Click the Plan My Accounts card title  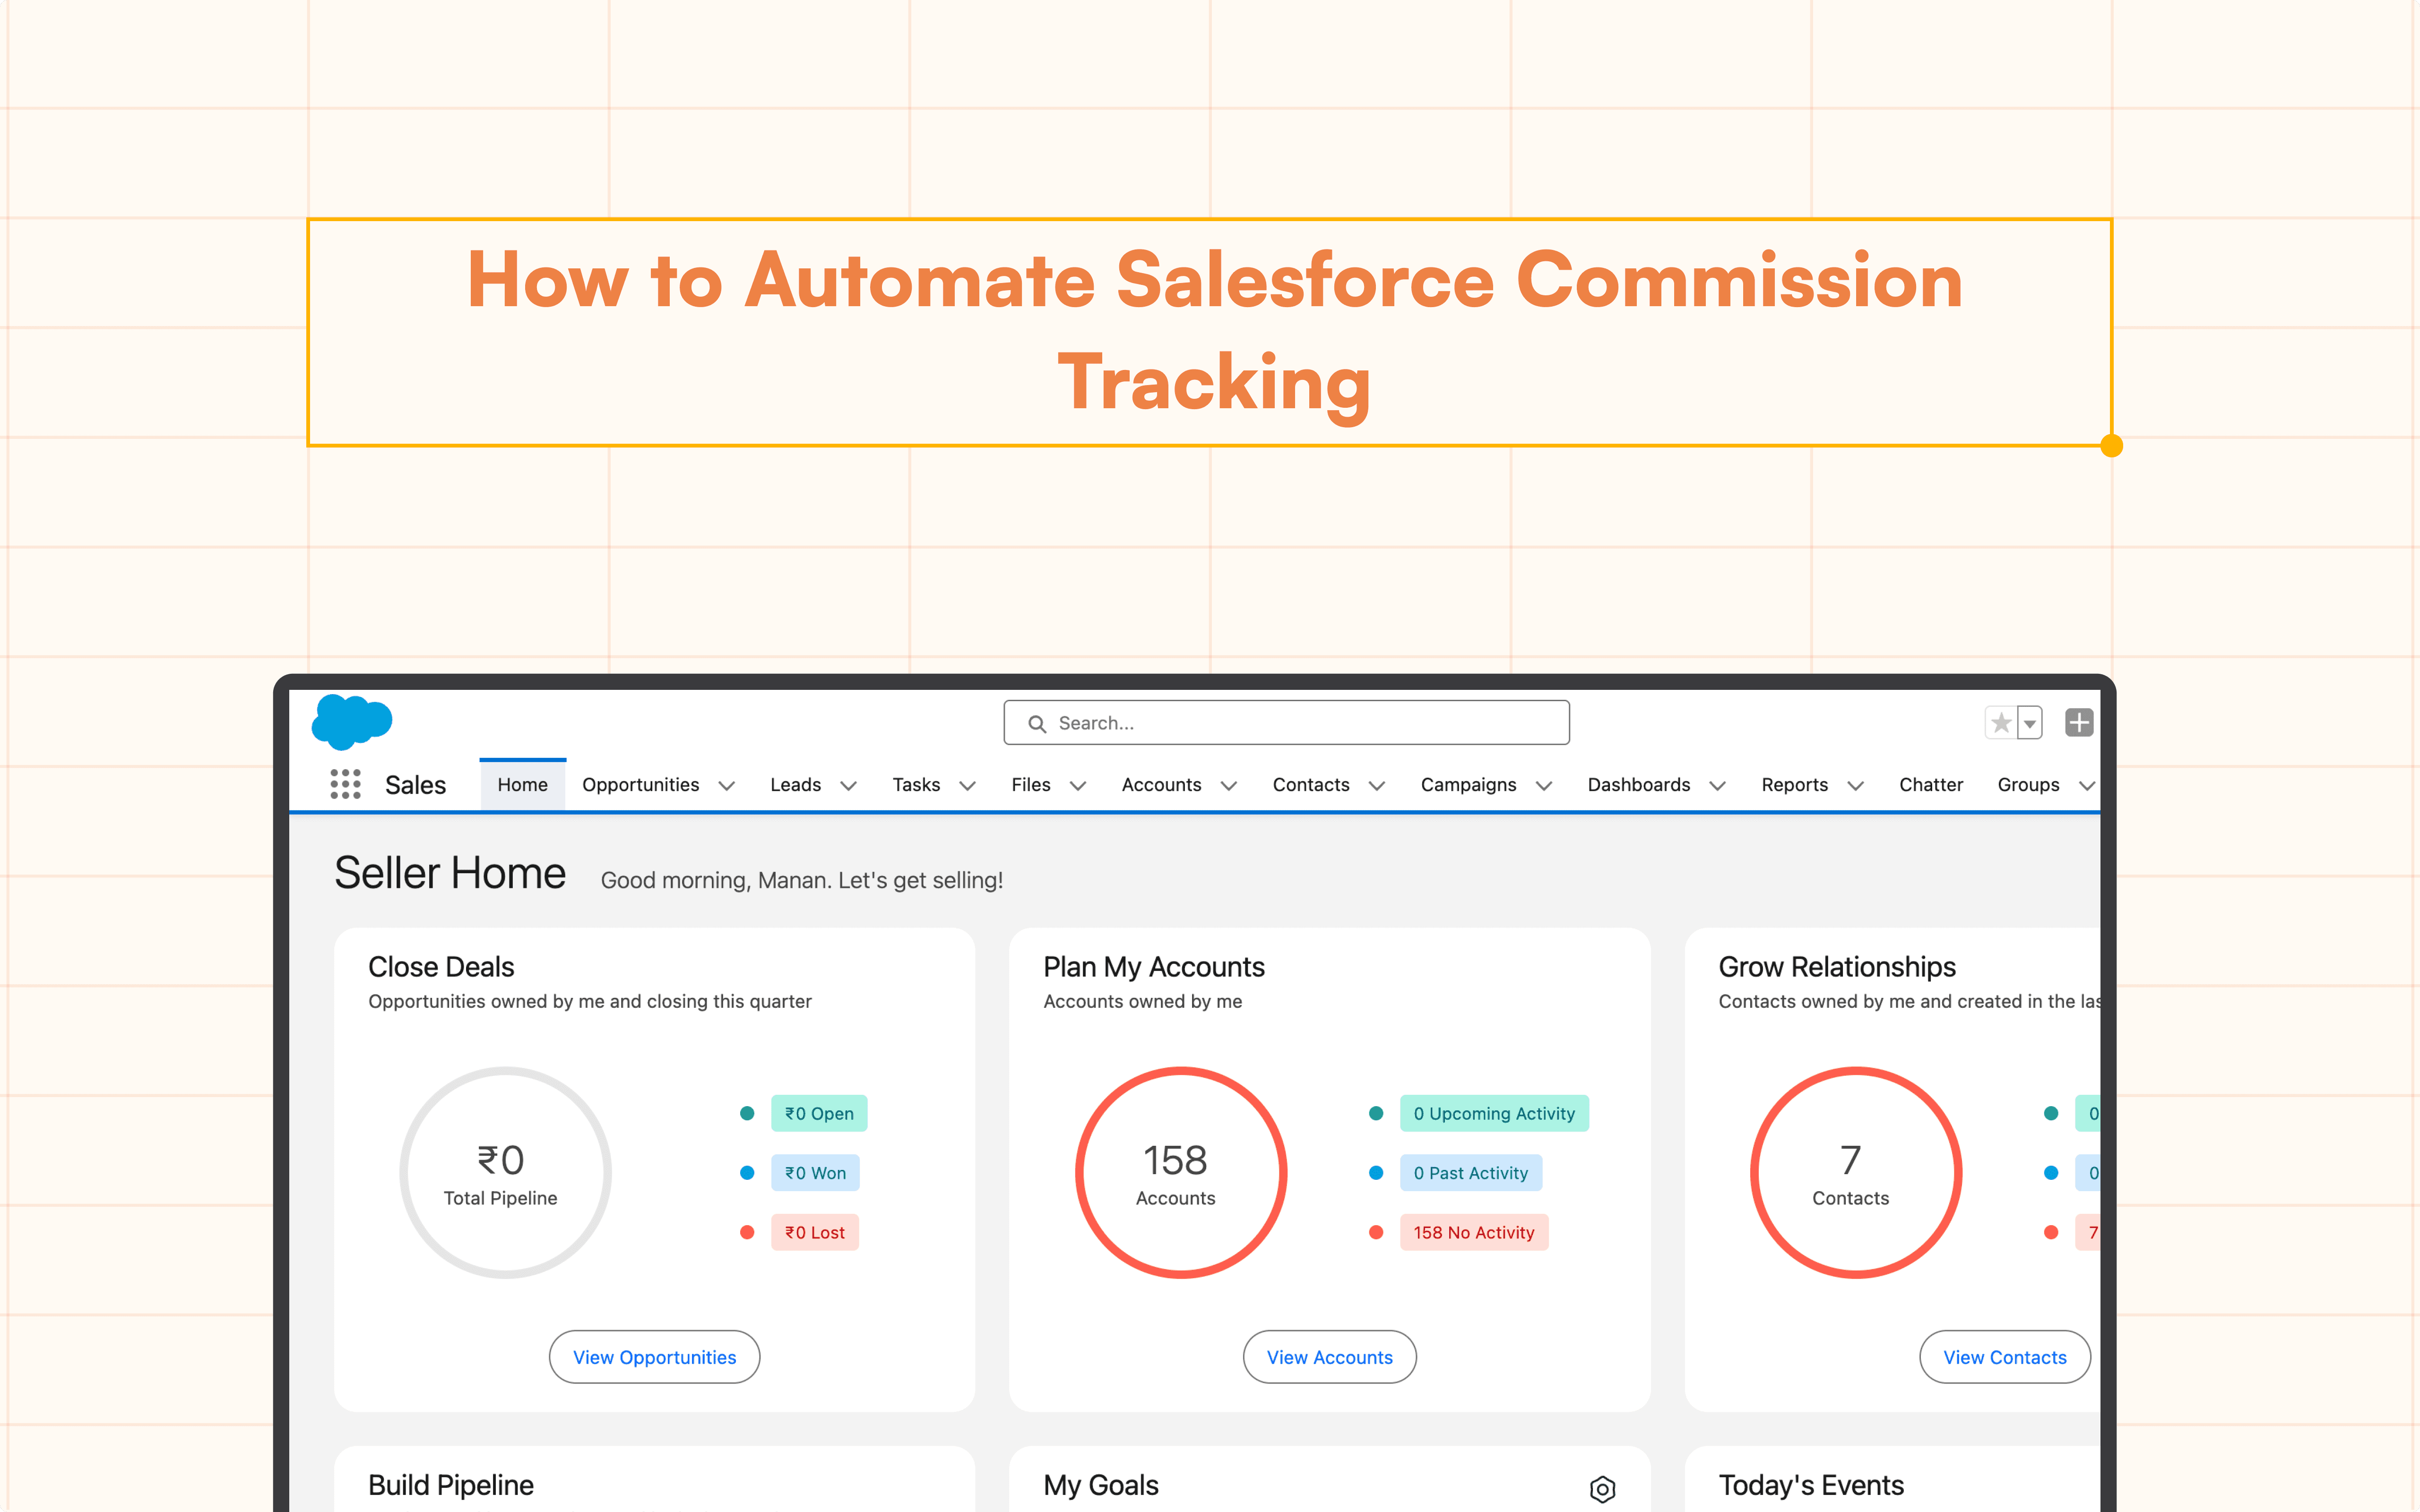pyautogui.click(x=1154, y=967)
